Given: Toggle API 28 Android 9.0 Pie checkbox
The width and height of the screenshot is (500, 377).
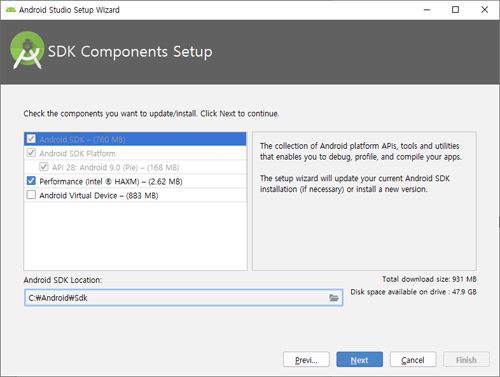Looking at the screenshot, I should click(x=44, y=167).
